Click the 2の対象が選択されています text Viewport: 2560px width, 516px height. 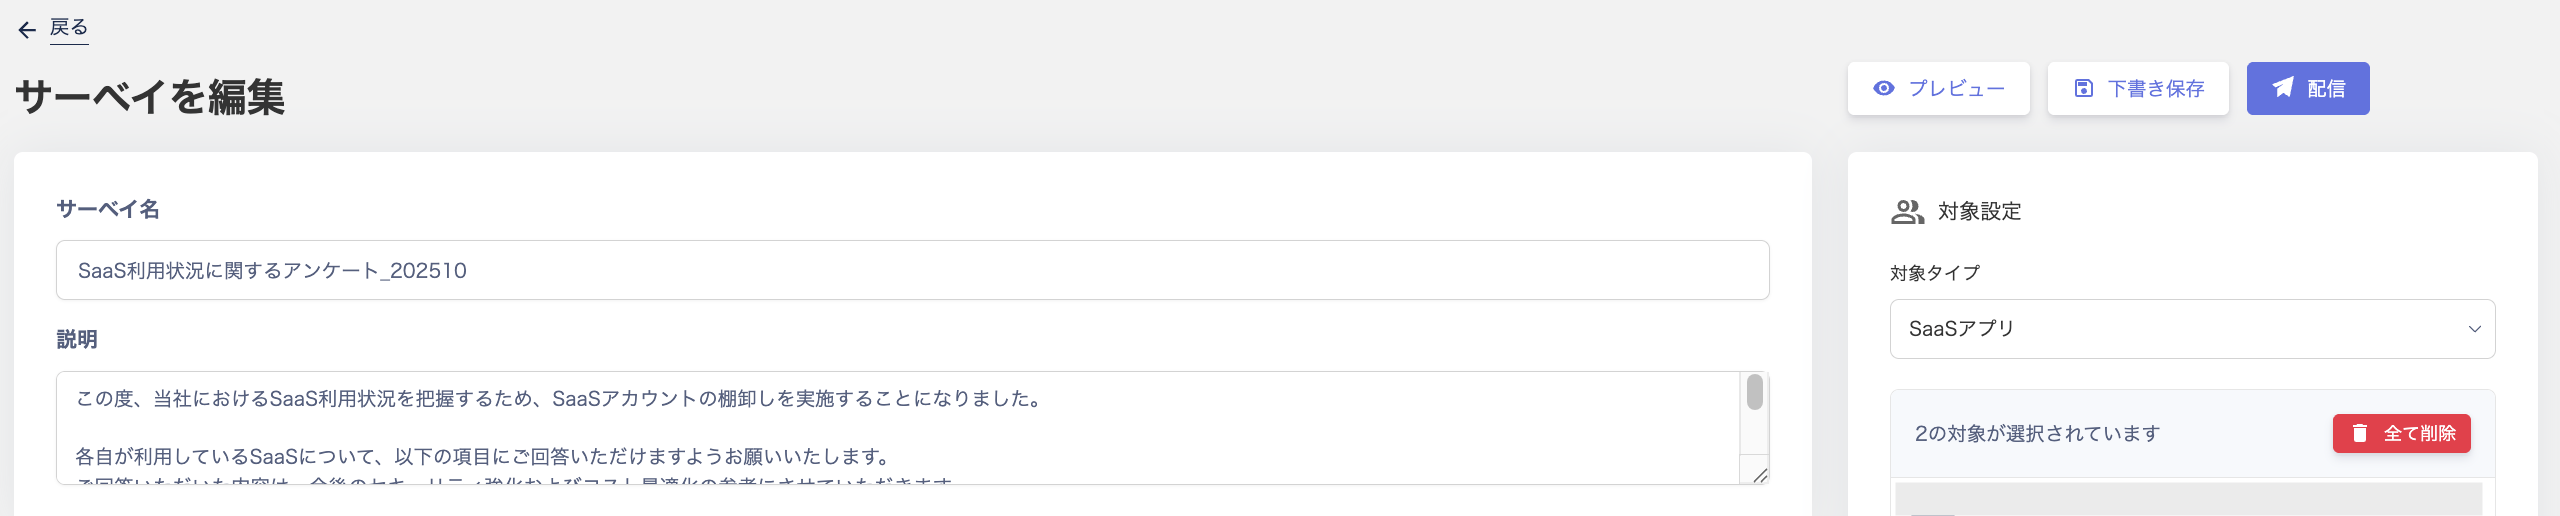click(2037, 434)
